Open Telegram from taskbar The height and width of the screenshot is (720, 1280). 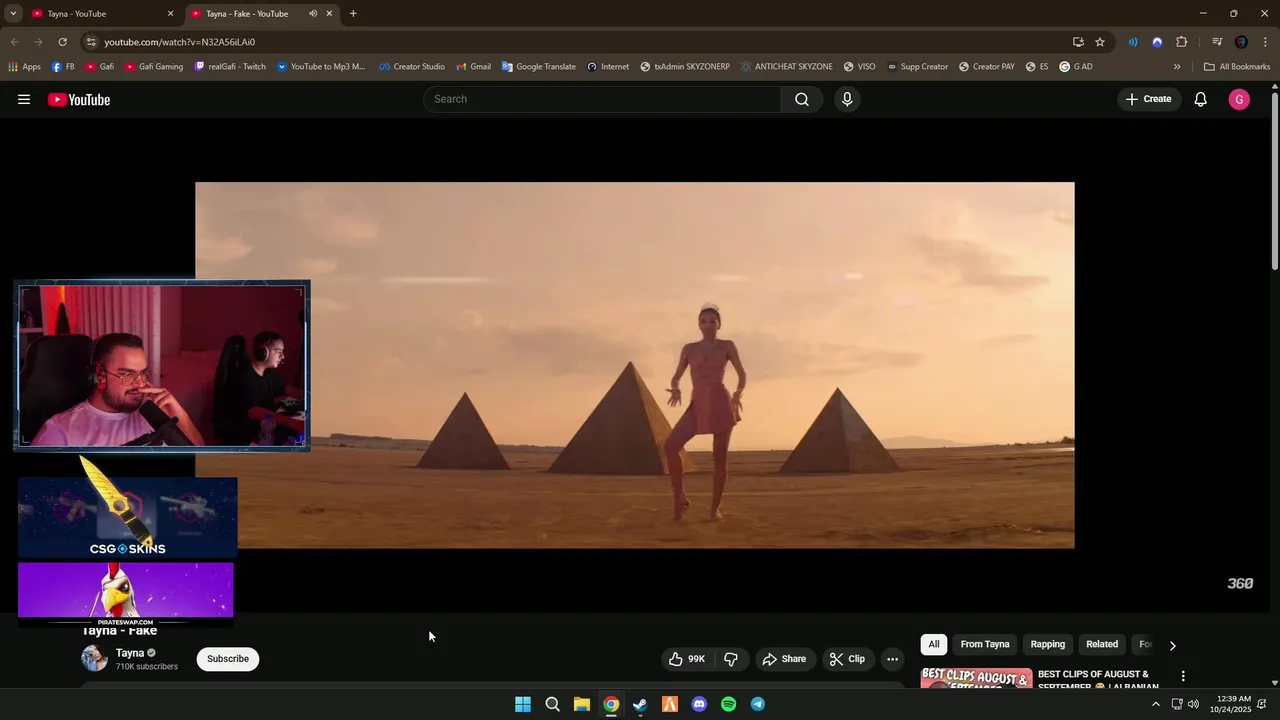(x=758, y=704)
